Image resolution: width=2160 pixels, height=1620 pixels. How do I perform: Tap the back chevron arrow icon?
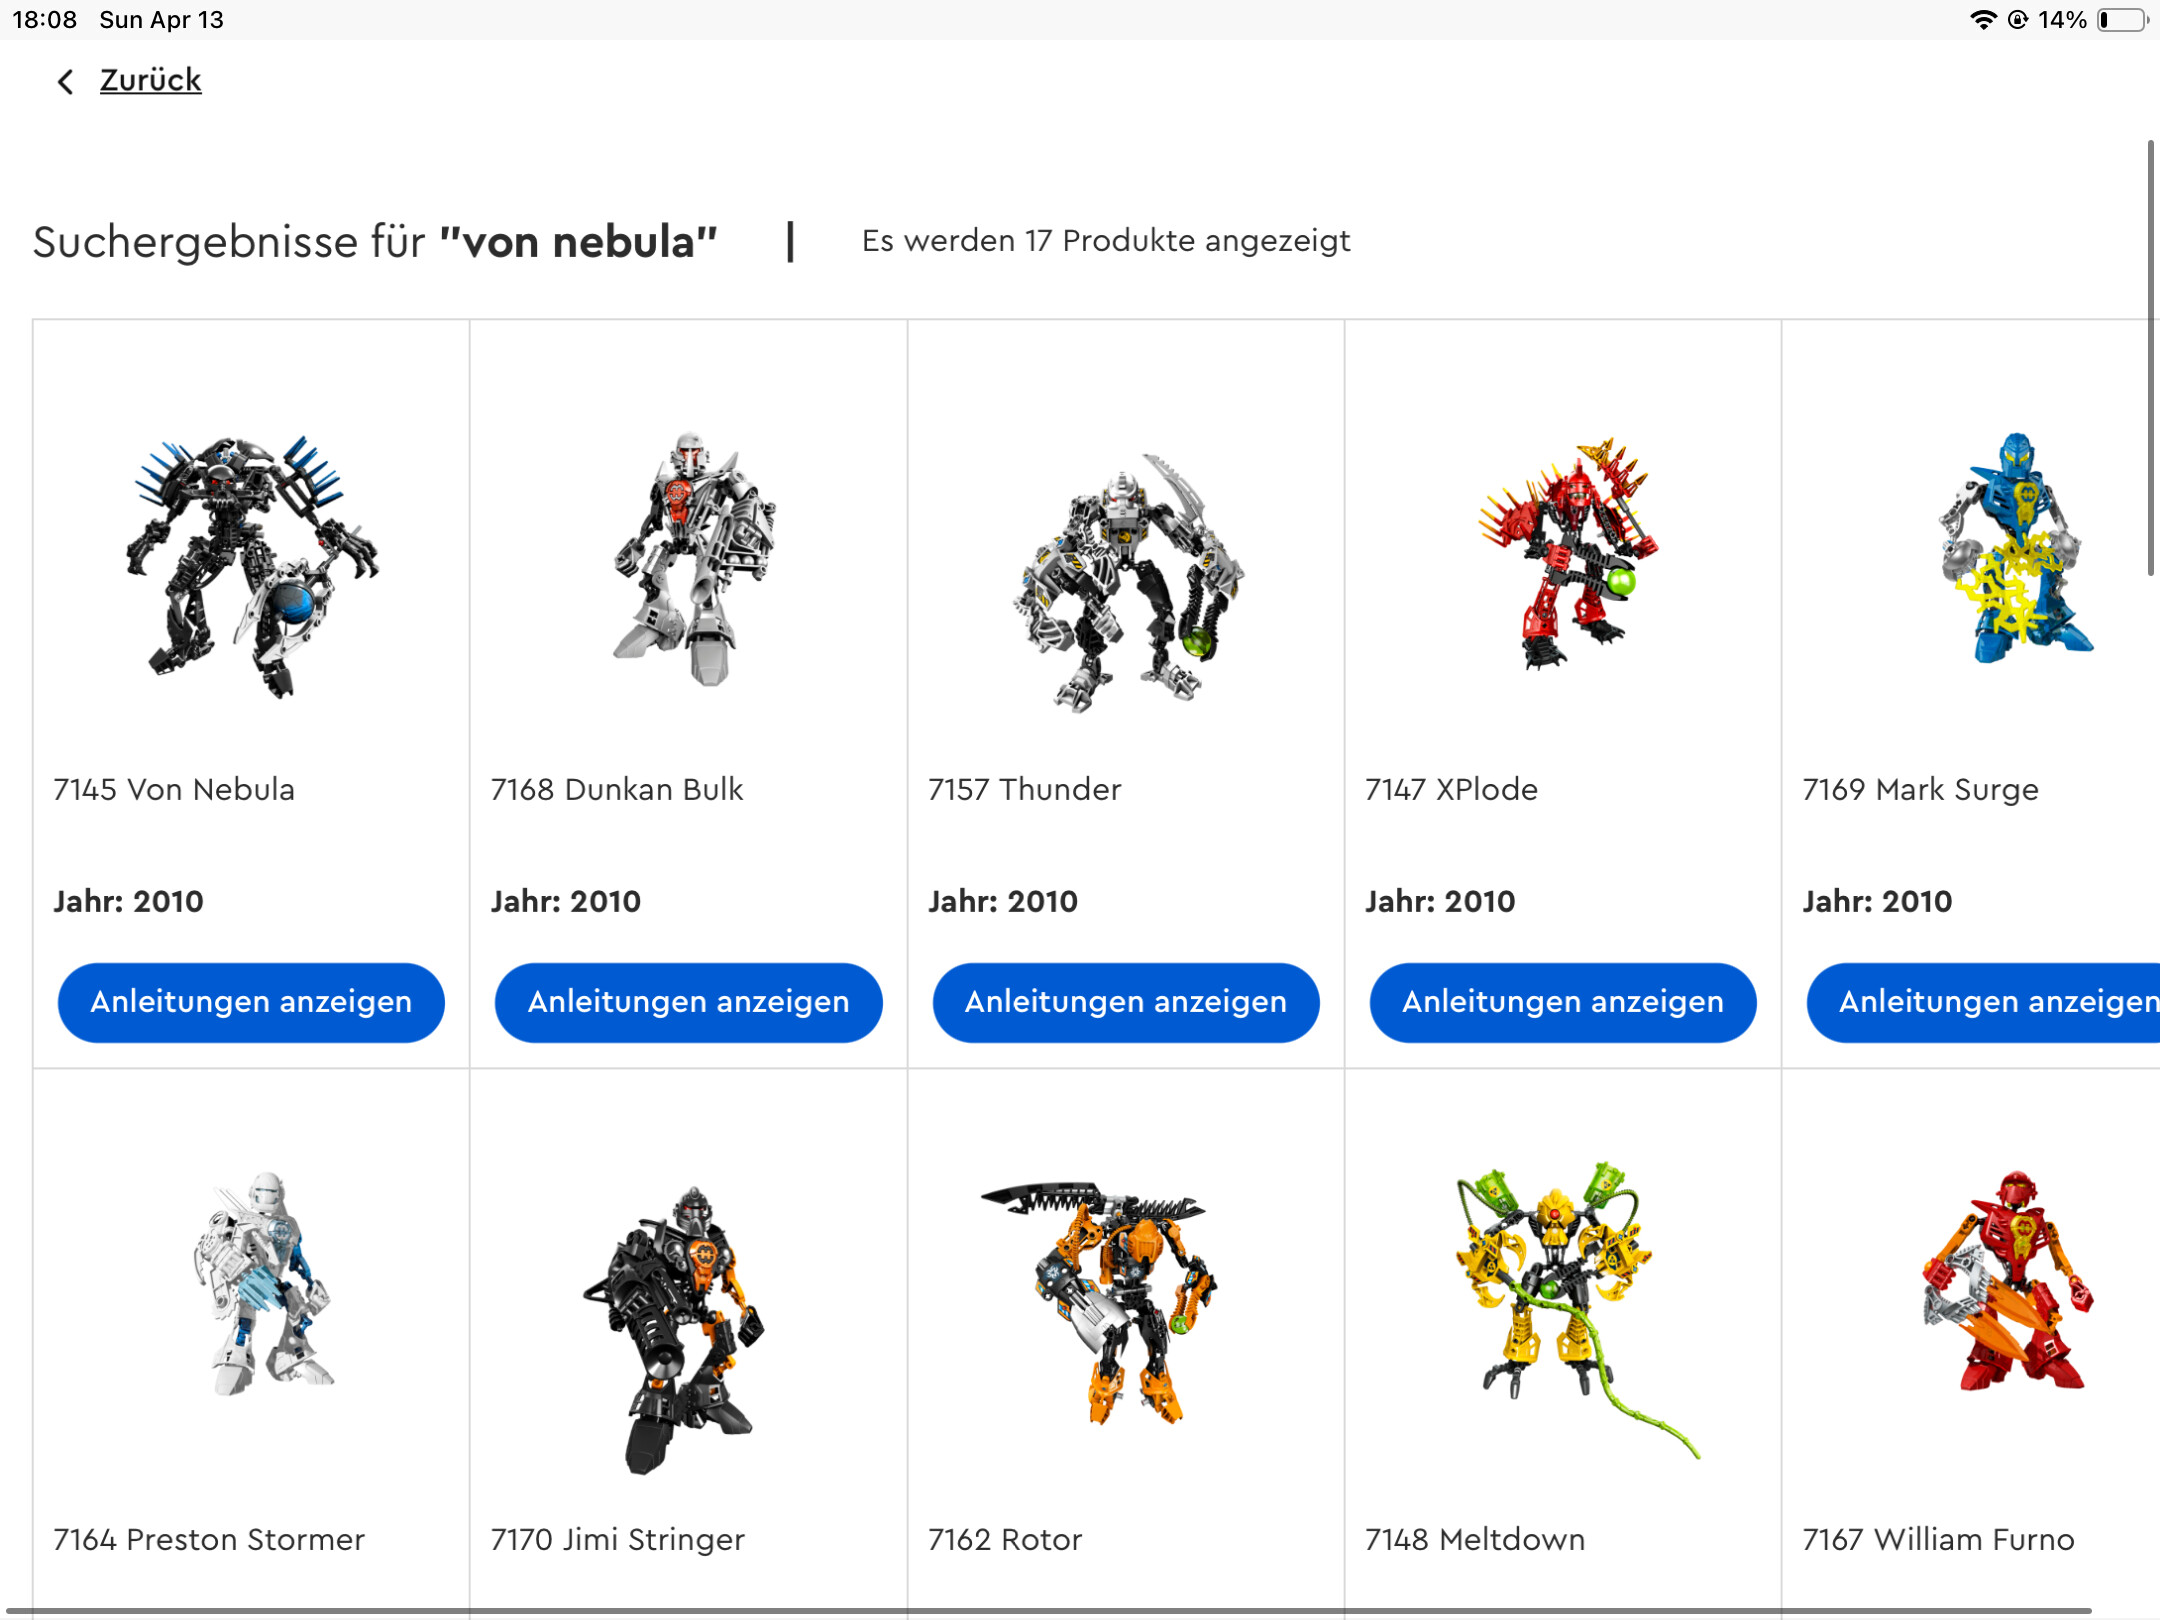tap(65, 81)
